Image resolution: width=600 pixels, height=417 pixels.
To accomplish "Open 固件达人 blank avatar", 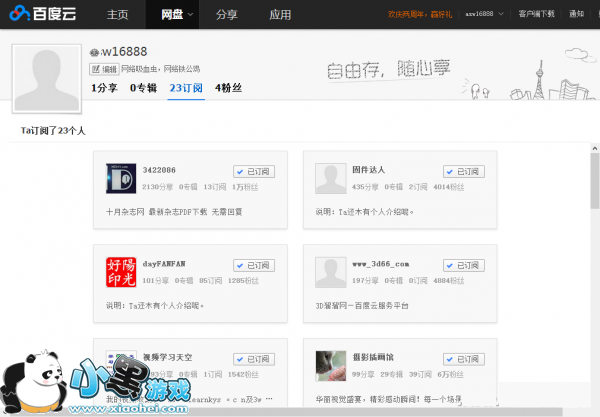I will 331,178.
